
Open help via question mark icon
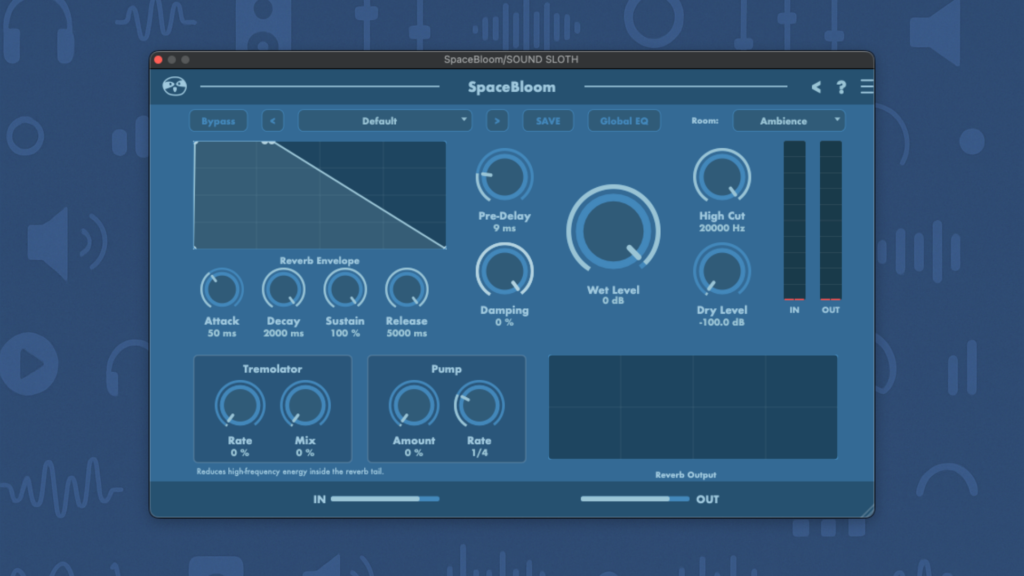click(x=841, y=87)
